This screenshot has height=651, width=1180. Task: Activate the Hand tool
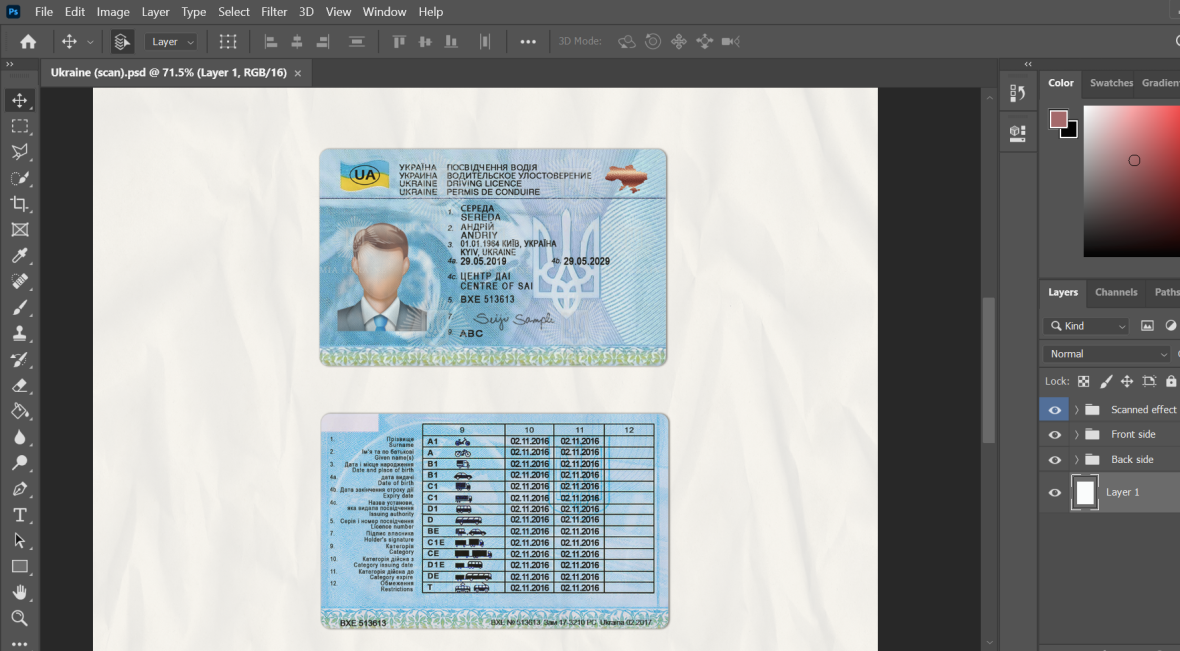pos(19,592)
